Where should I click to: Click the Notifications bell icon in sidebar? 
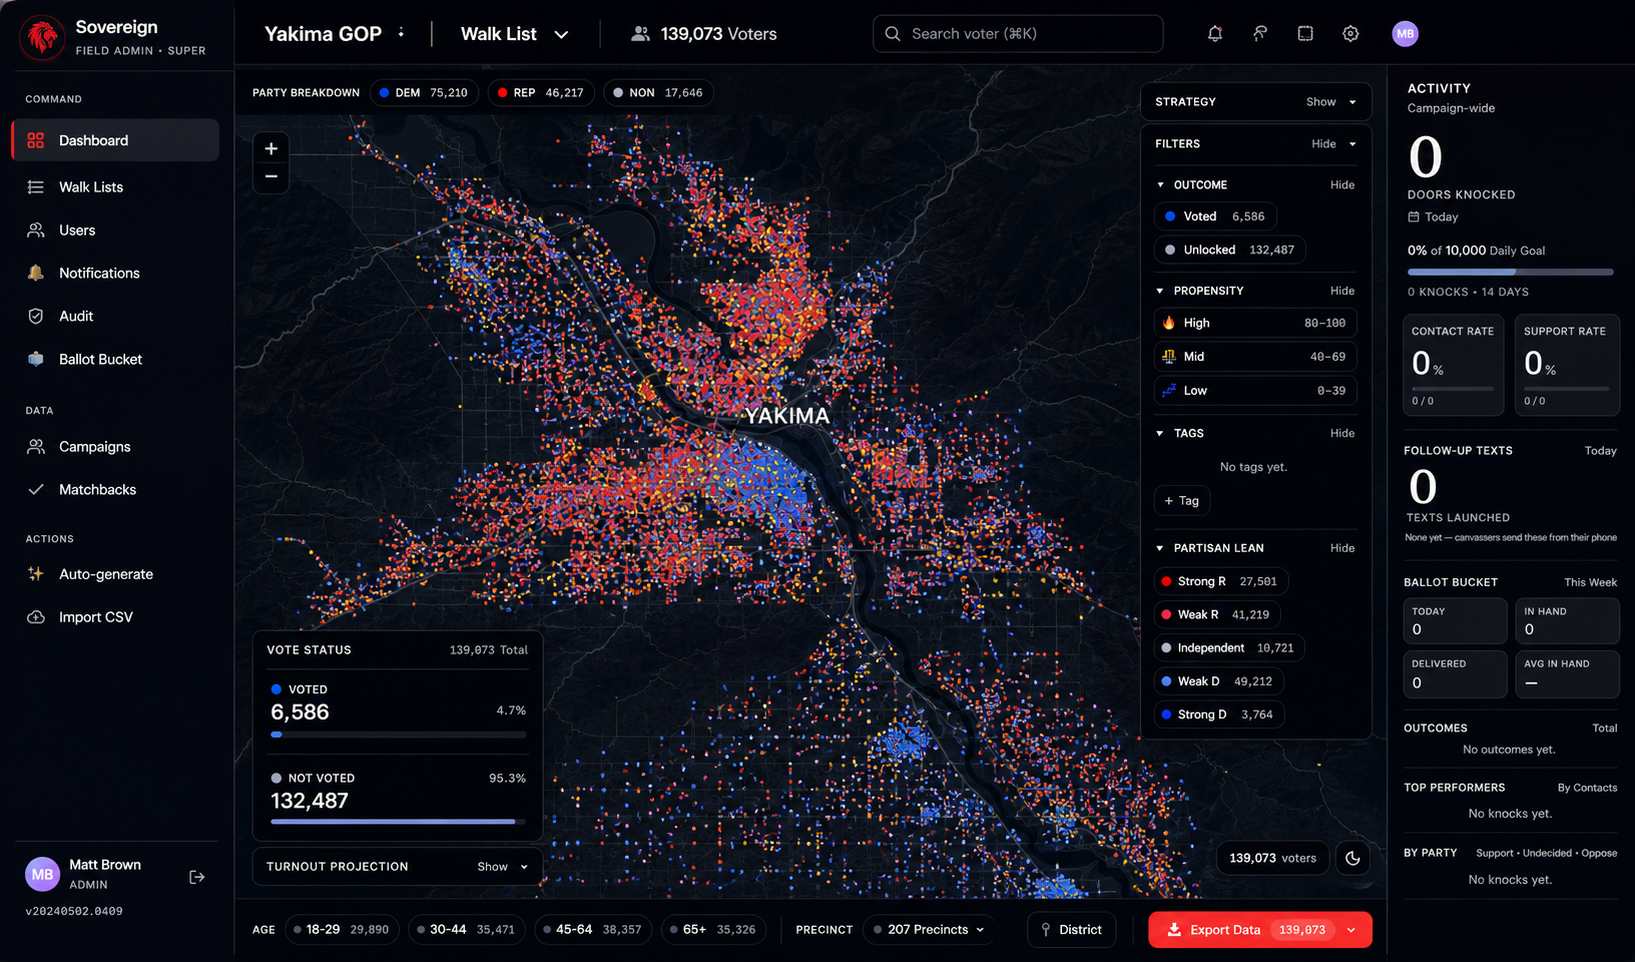[x=36, y=273]
